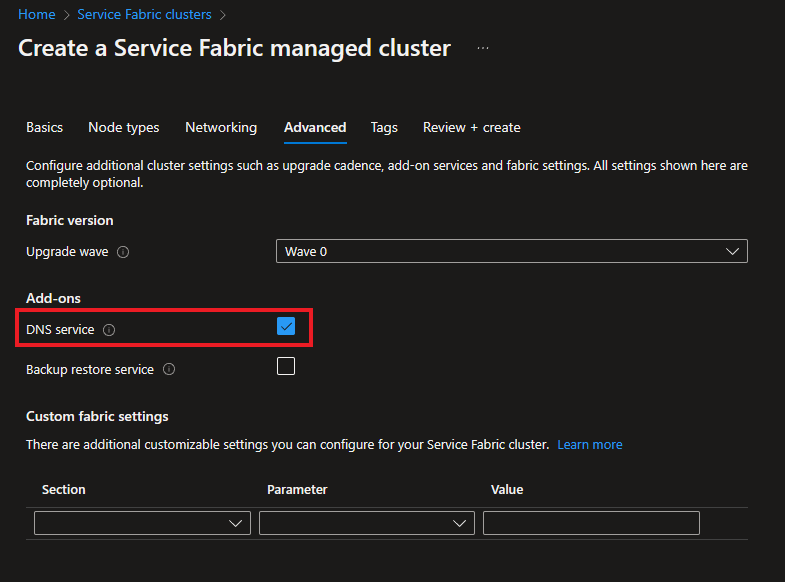Enable the Backup restore service checkbox

pos(286,366)
